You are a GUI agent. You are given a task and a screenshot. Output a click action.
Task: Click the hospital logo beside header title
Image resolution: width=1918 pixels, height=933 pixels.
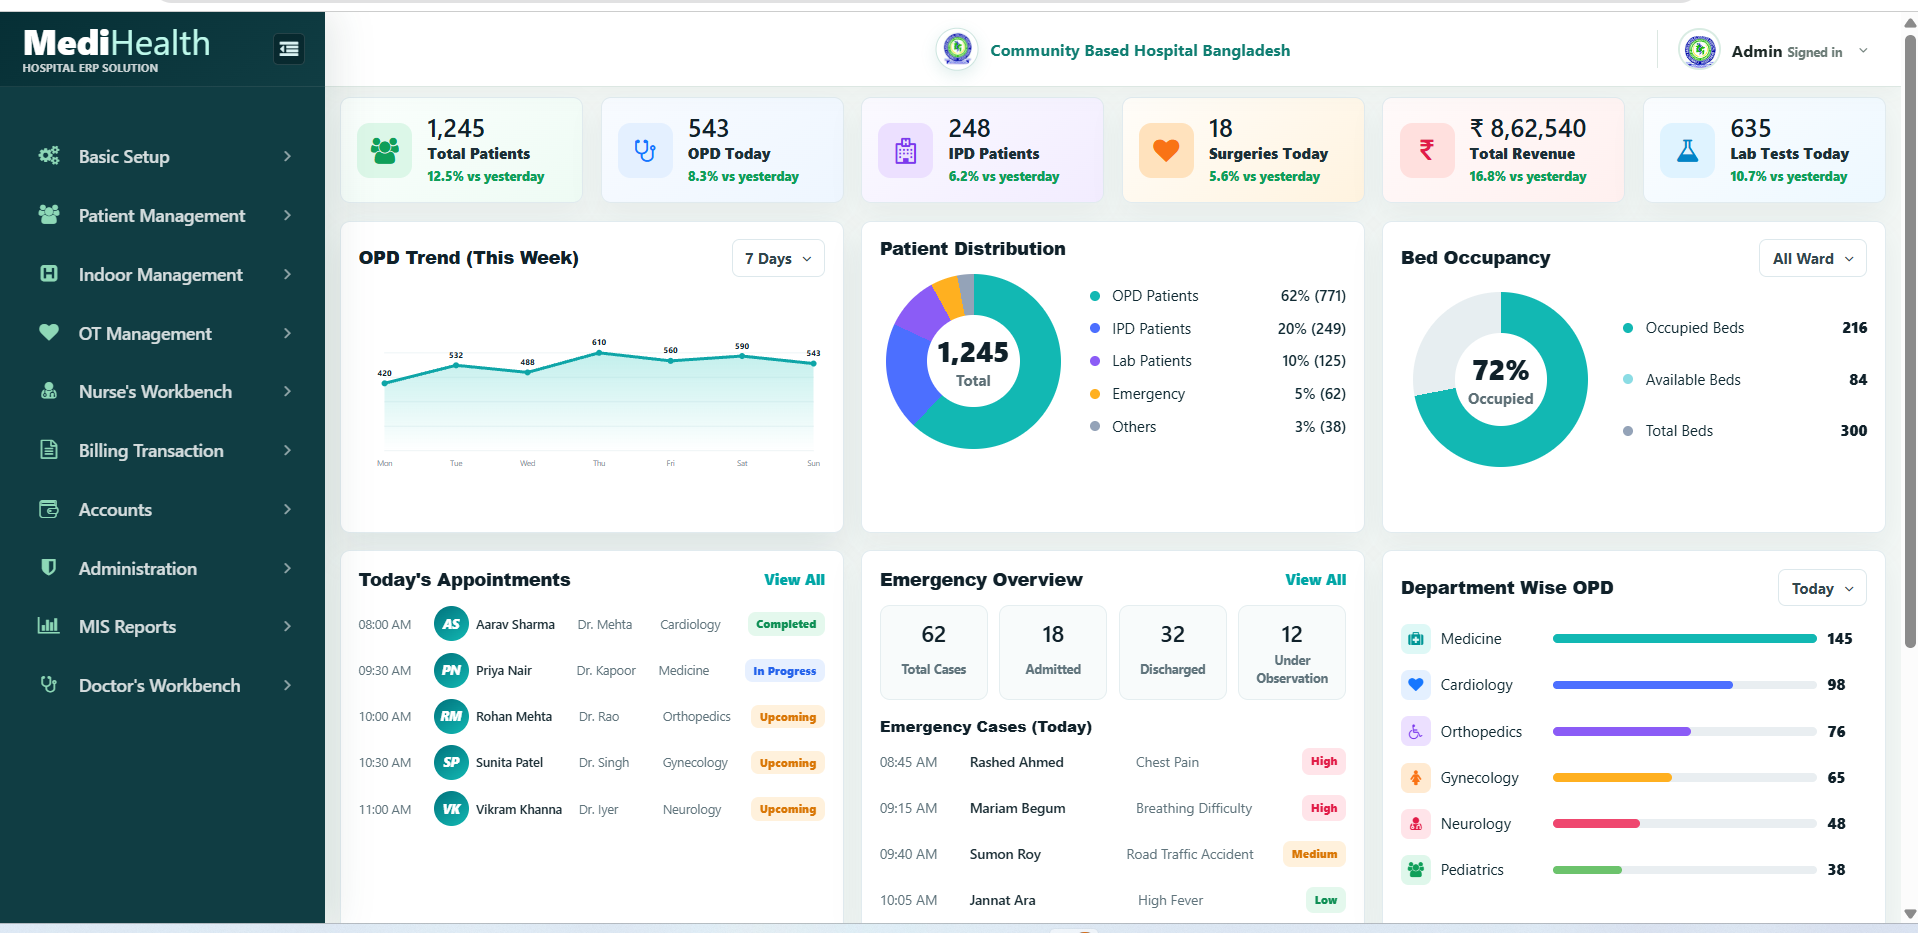pyautogui.click(x=957, y=48)
